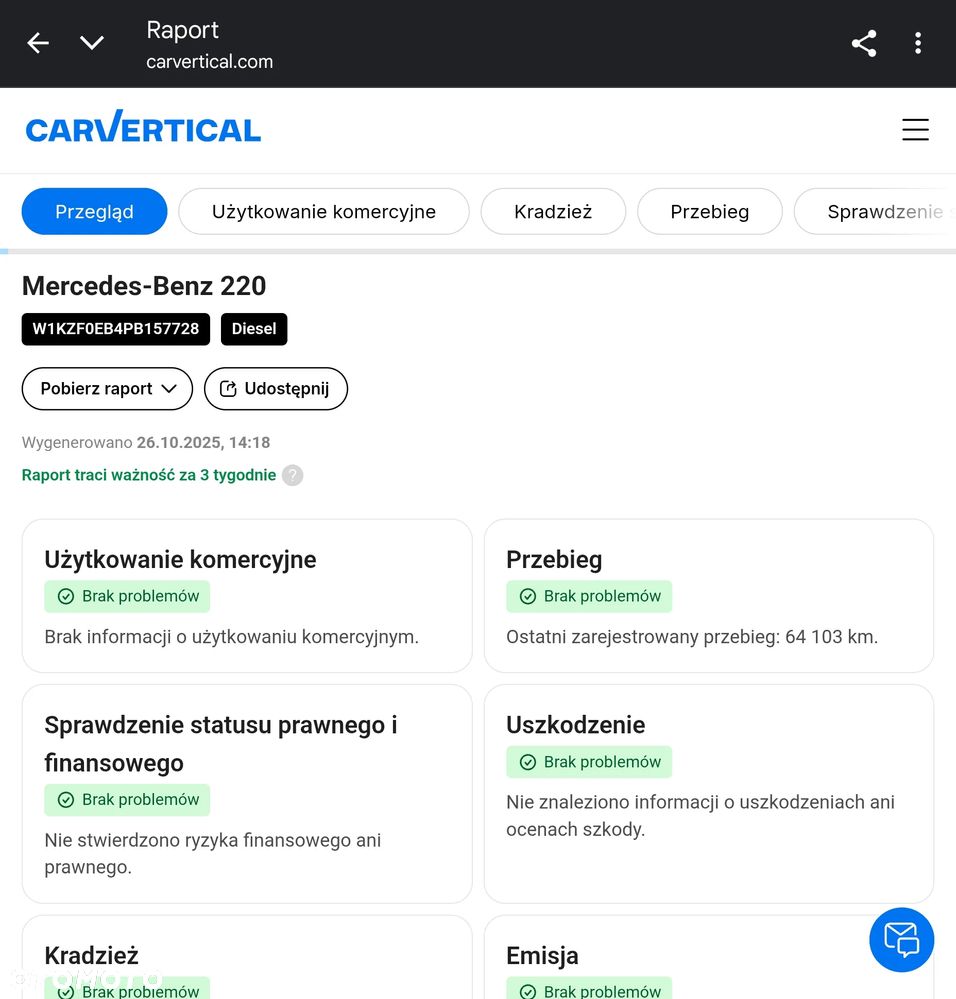The width and height of the screenshot is (956, 999).
Task: Tap the share icon in top bar
Action: pyautogui.click(x=864, y=43)
